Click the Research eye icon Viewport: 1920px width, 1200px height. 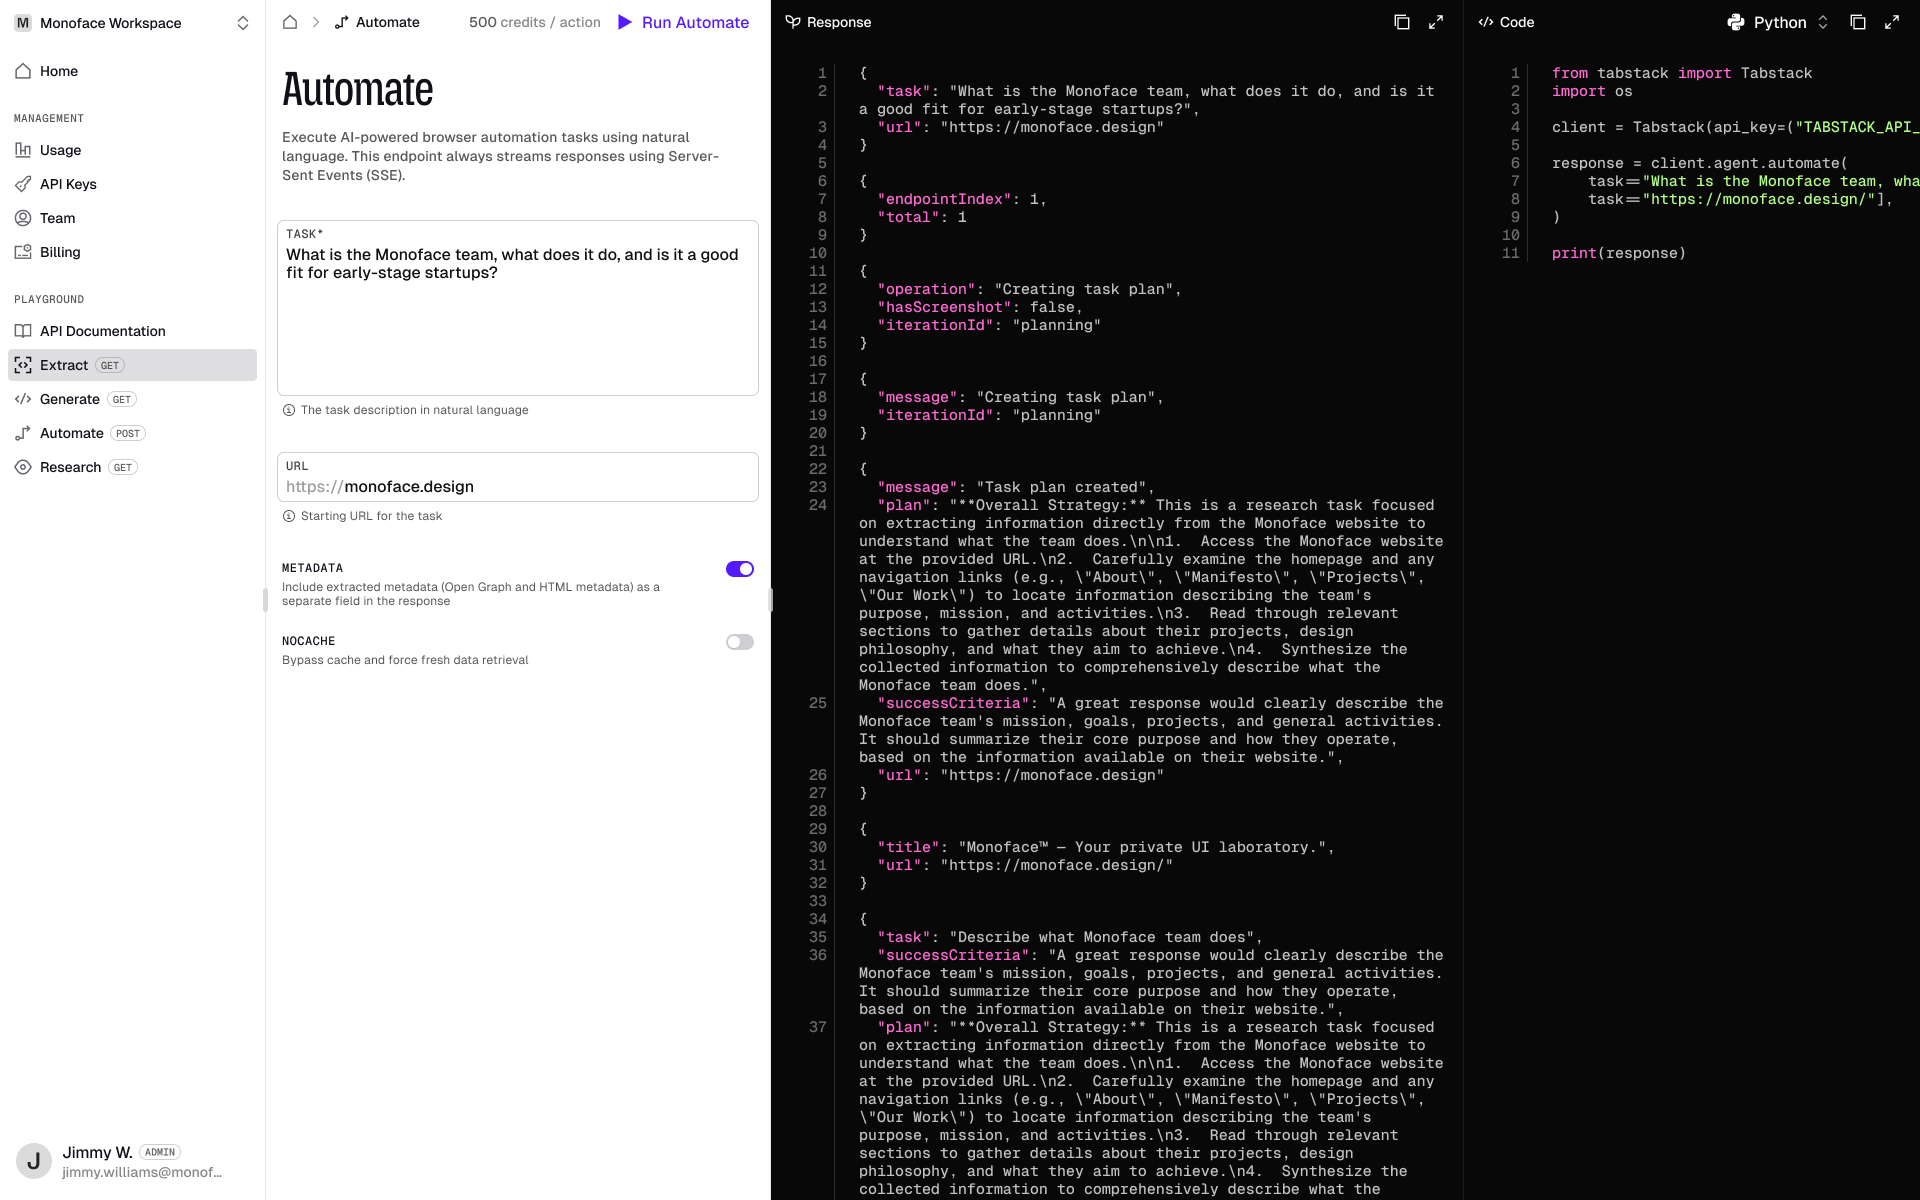pos(23,467)
